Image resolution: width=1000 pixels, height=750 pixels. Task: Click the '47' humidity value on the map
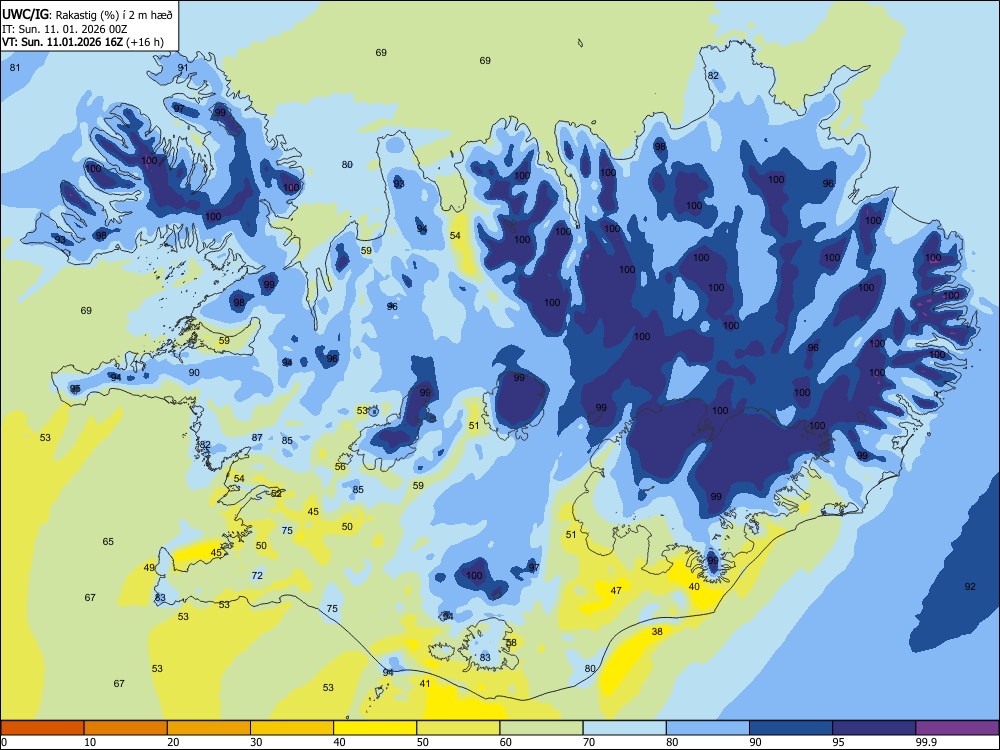[616, 591]
